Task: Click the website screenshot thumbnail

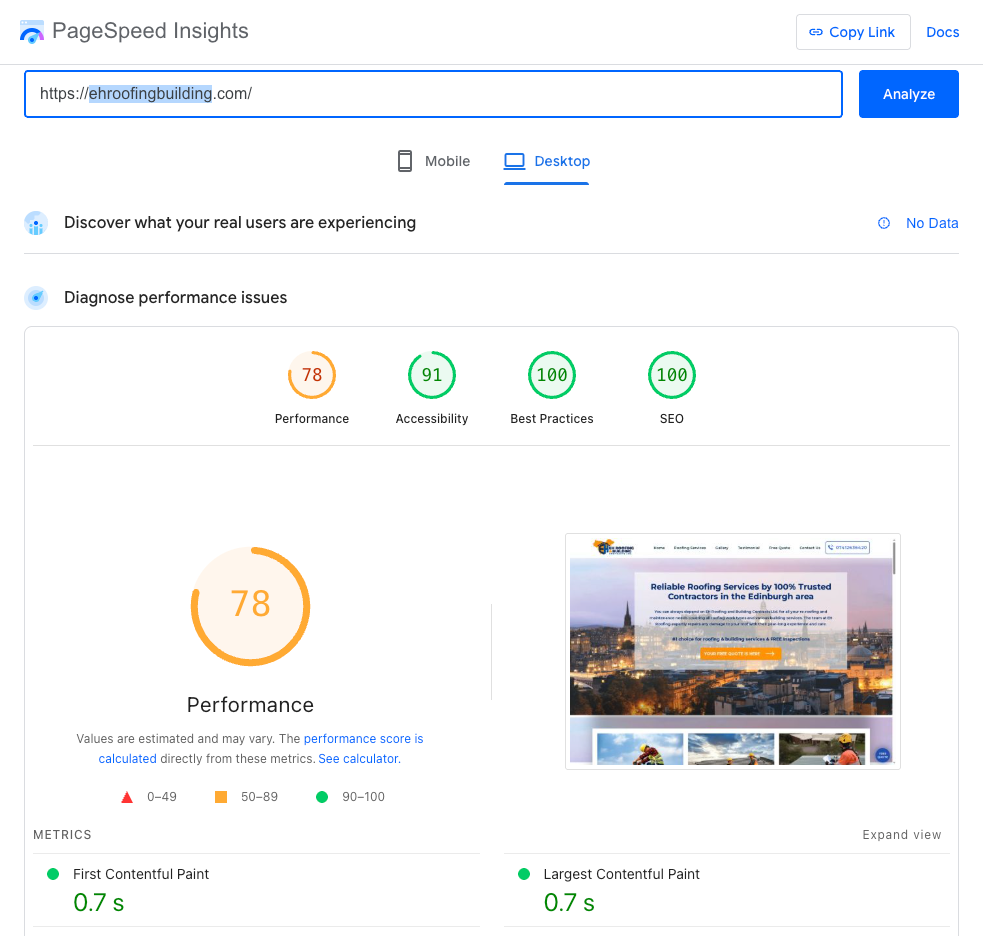Action: click(x=732, y=651)
